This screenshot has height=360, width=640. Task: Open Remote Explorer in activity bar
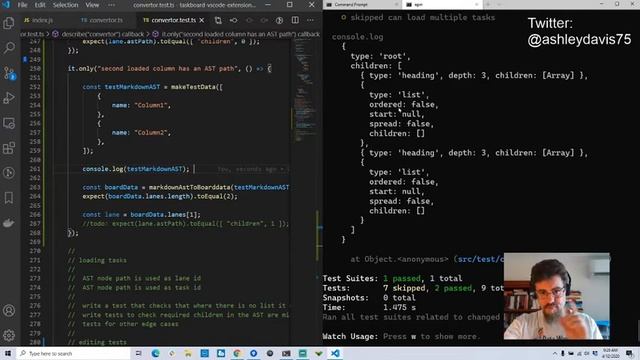click(9, 123)
